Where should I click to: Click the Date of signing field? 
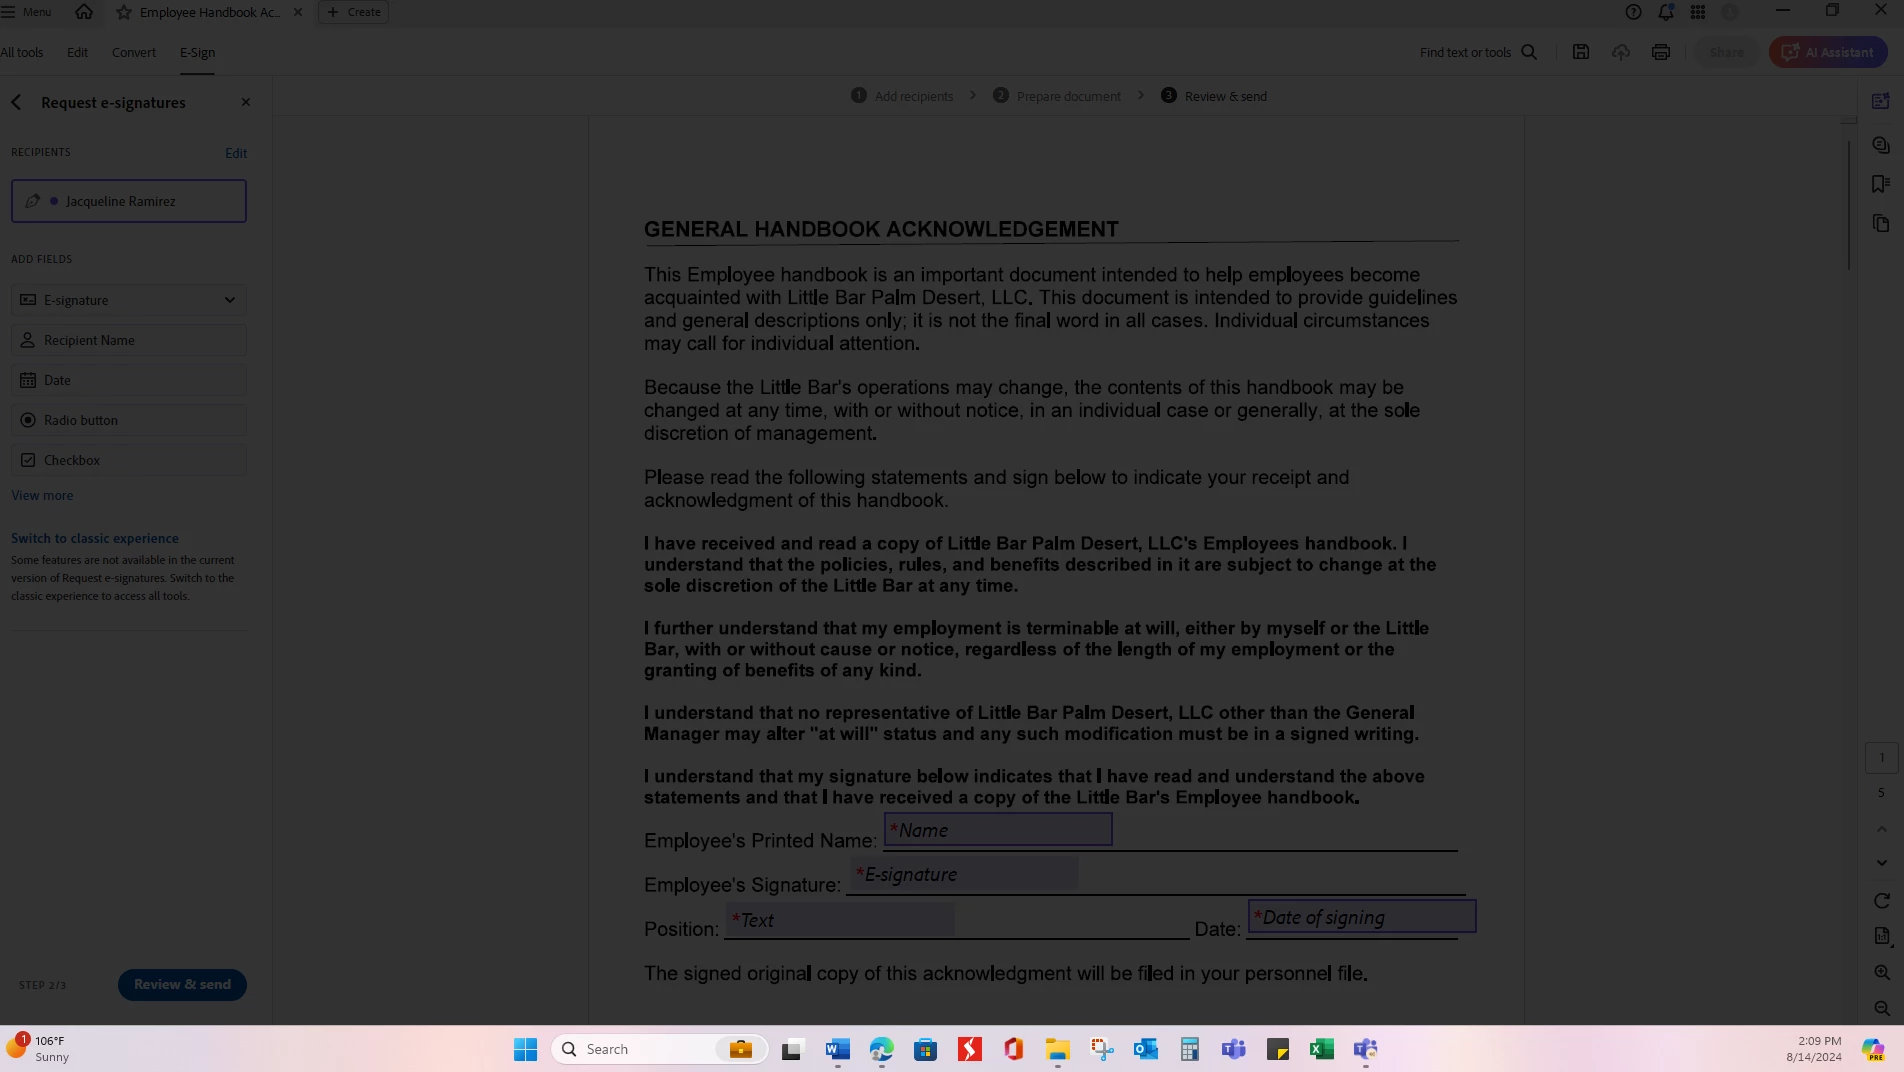(1362, 917)
